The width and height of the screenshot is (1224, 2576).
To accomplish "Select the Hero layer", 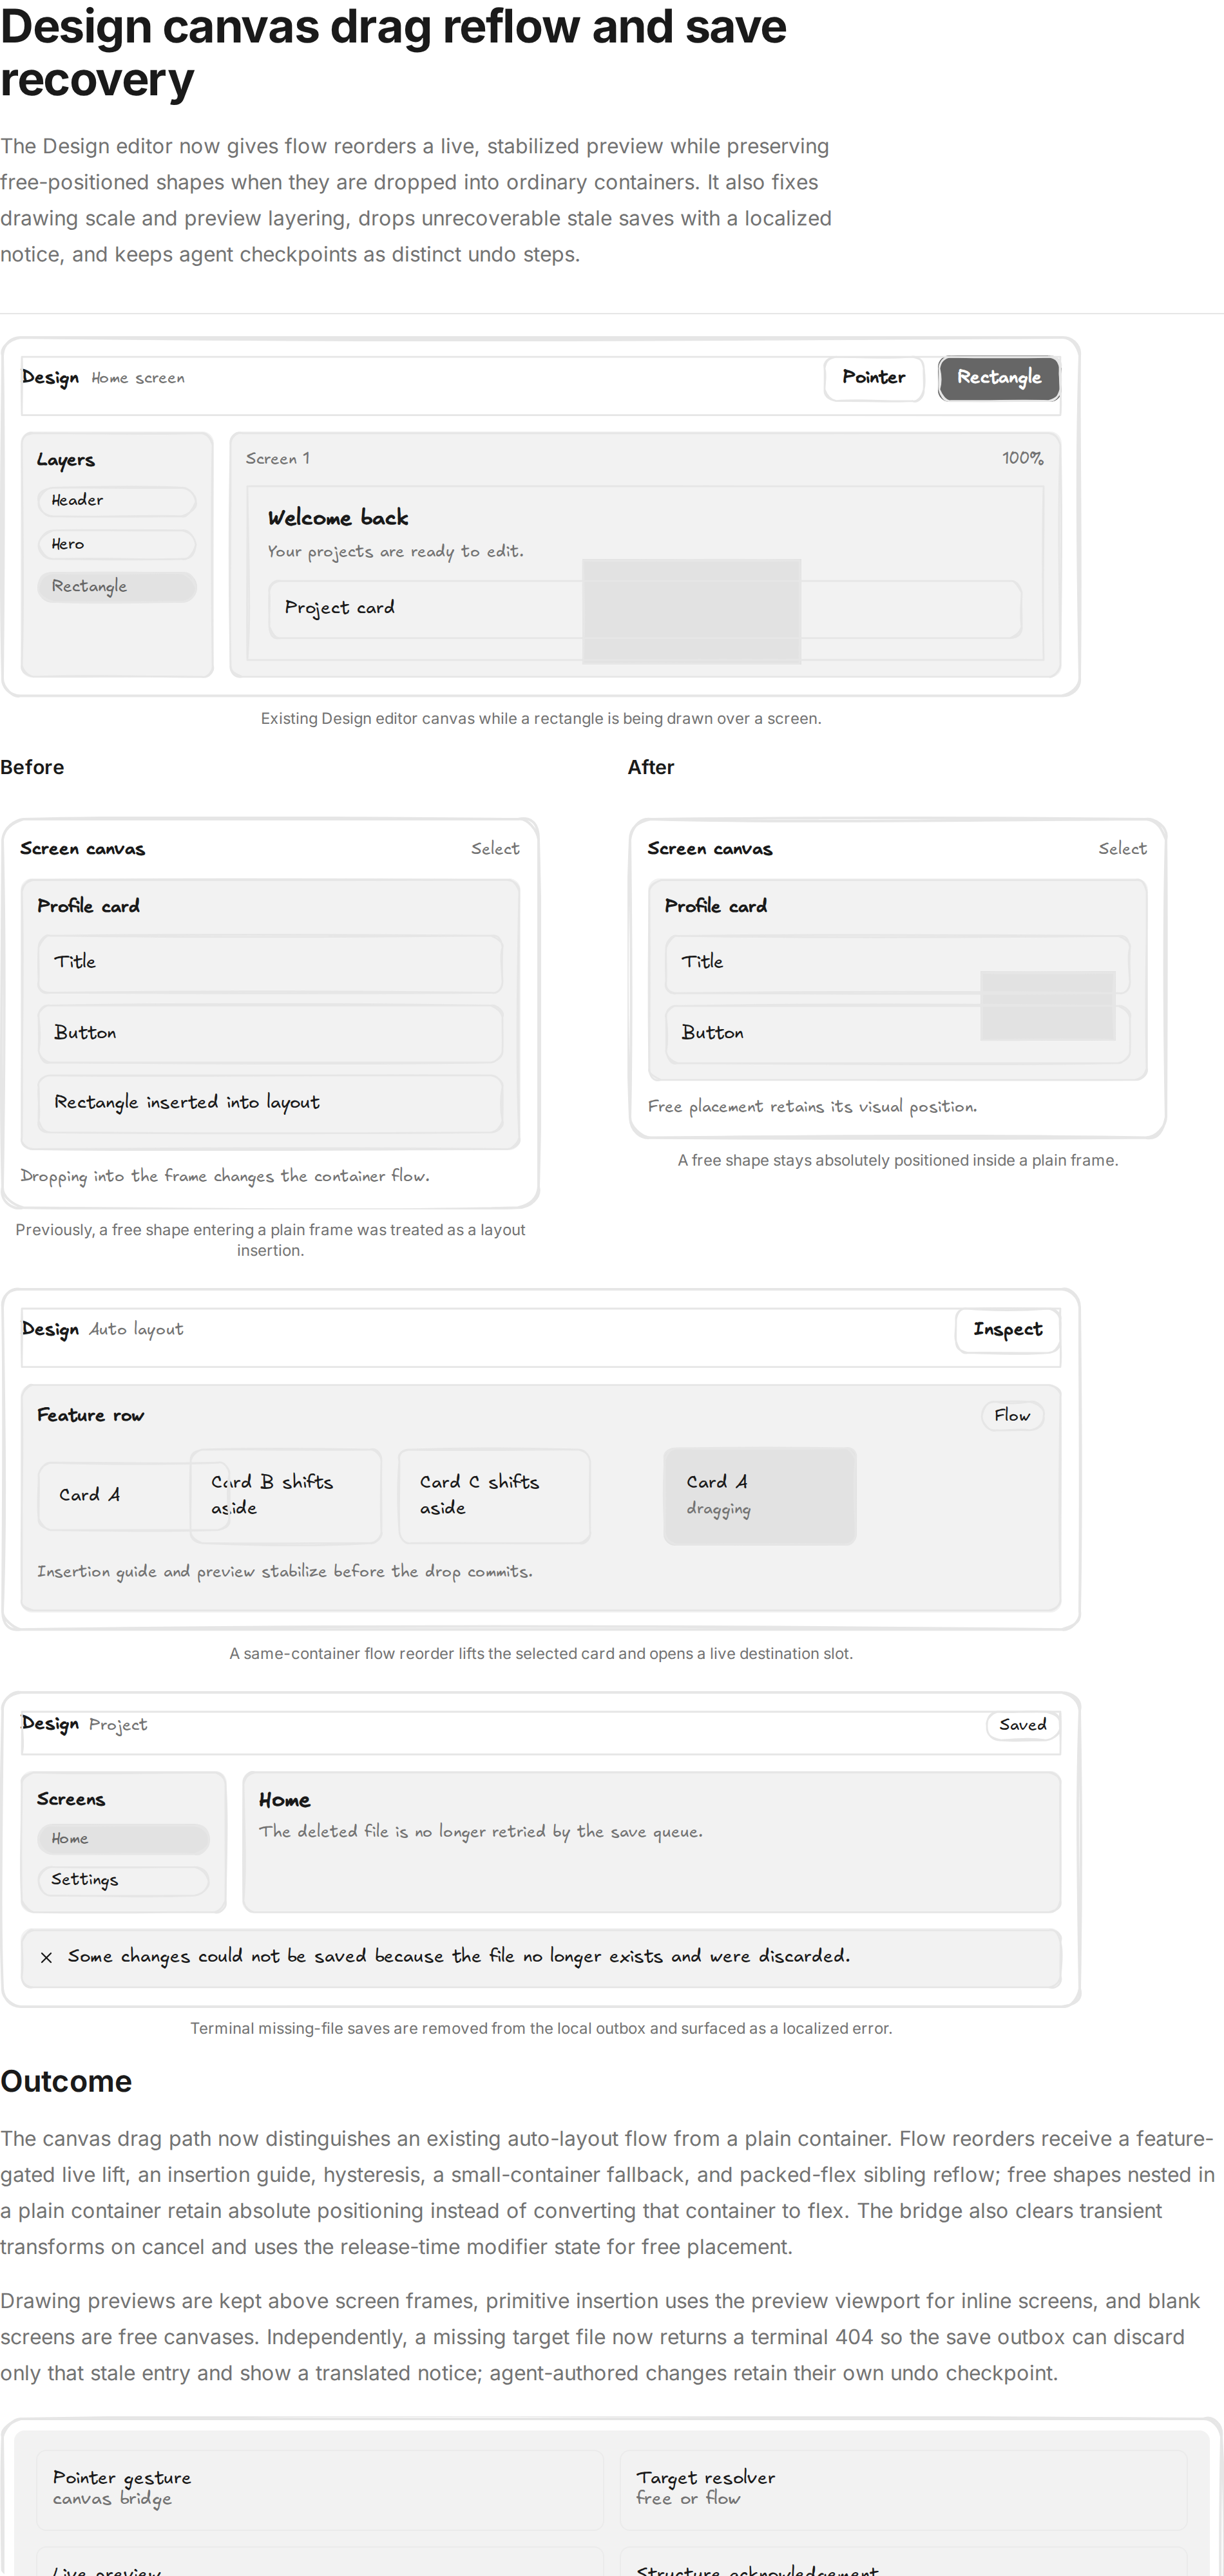I will (117, 545).
